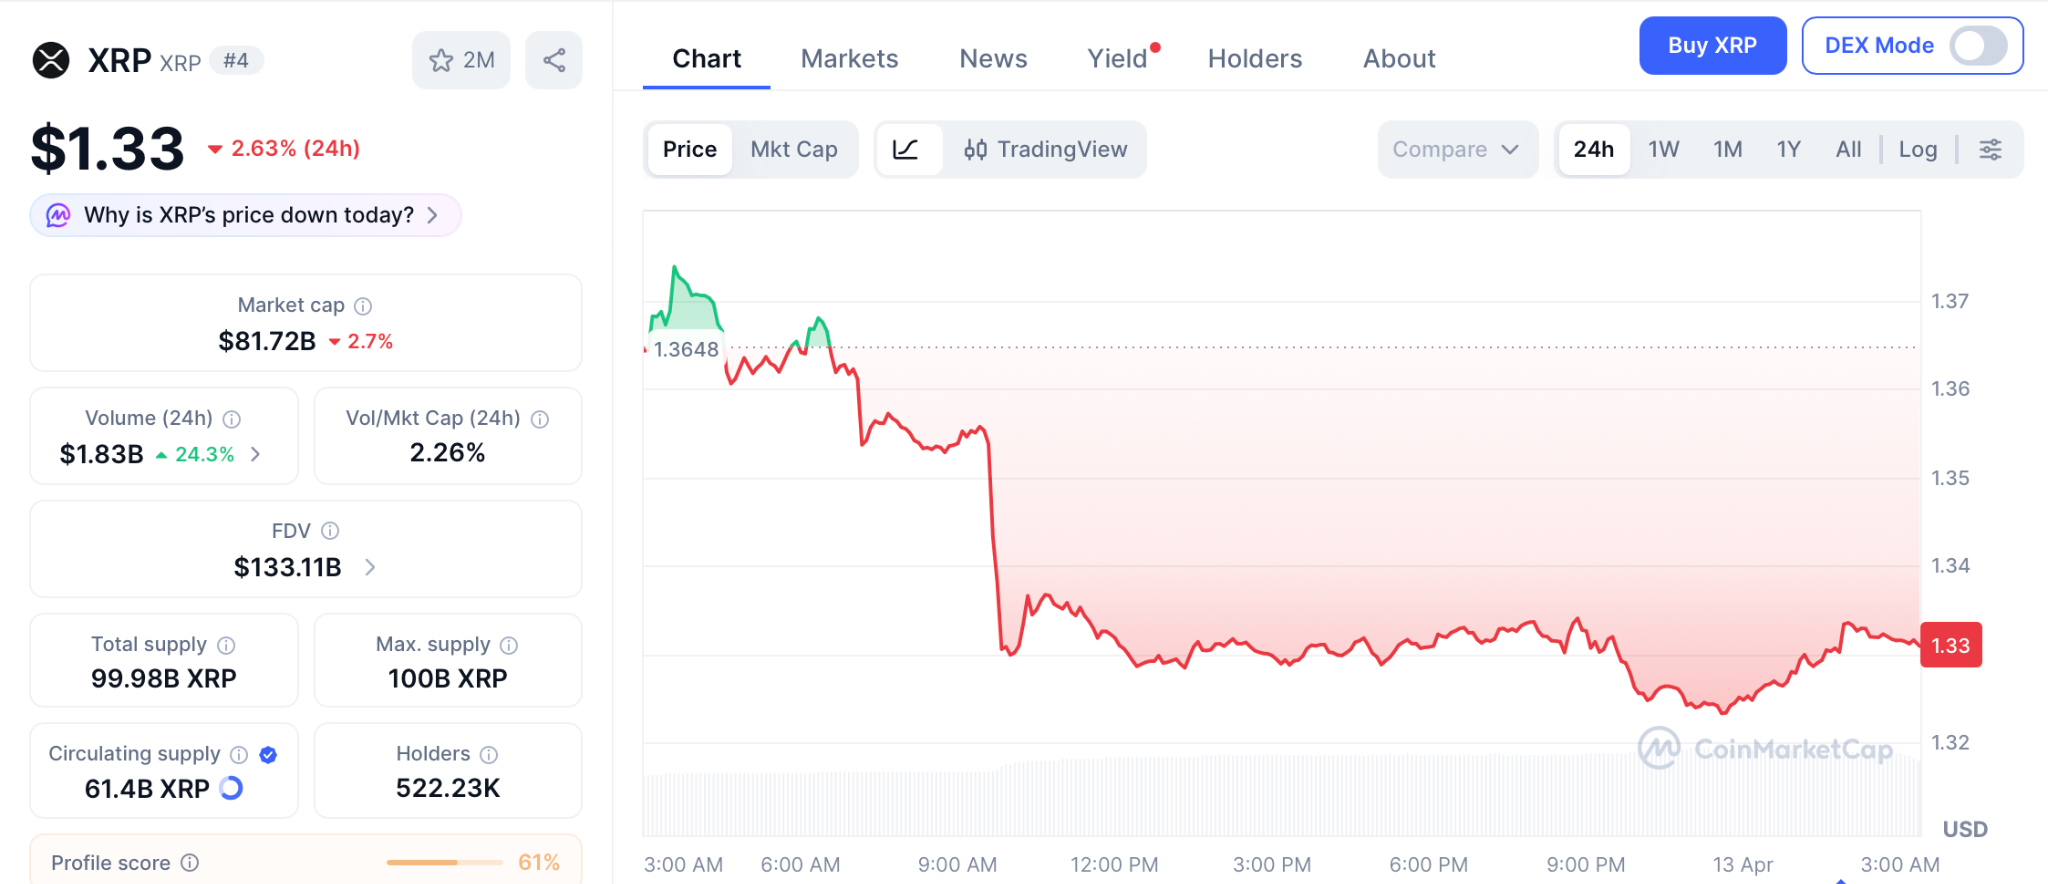Viewport: 2048px width, 884px height.
Task: Click the share icon button
Action: [554, 60]
